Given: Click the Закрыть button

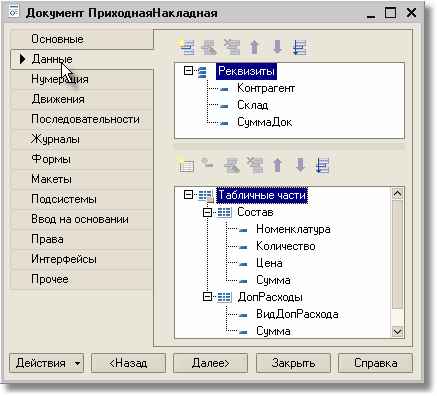Looking at the screenshot, I should (293, 363).
